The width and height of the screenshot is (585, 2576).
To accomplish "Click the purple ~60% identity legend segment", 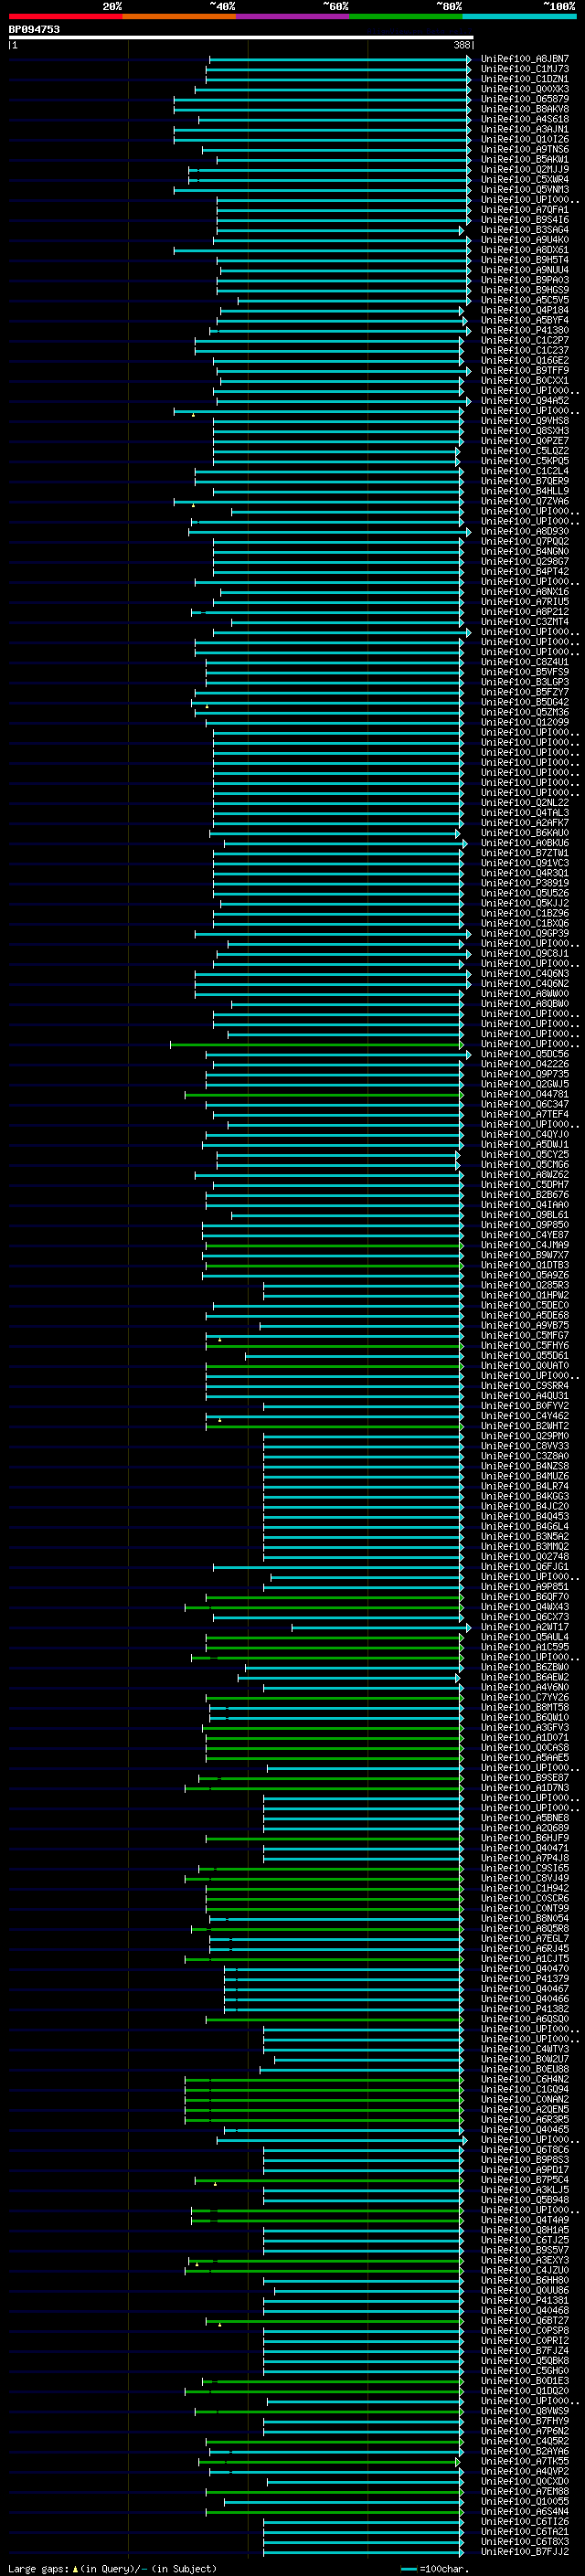I will pyautogui.click(x=292, y=16).
